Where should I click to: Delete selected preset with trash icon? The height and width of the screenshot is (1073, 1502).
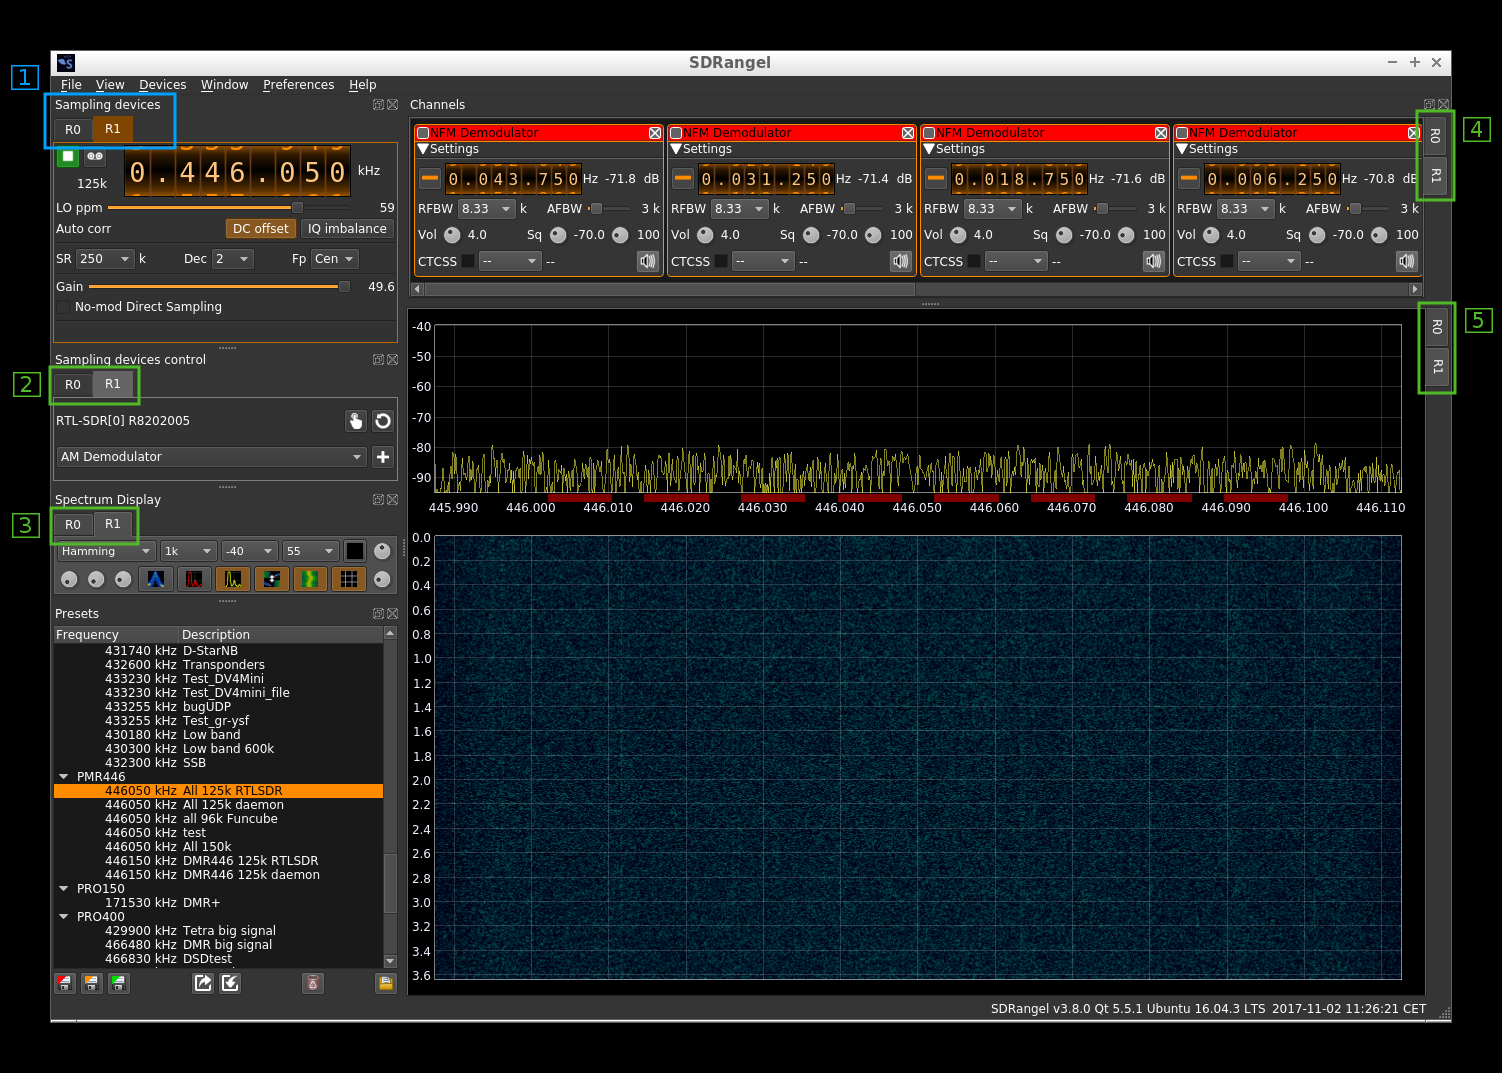tap(313, 983)
